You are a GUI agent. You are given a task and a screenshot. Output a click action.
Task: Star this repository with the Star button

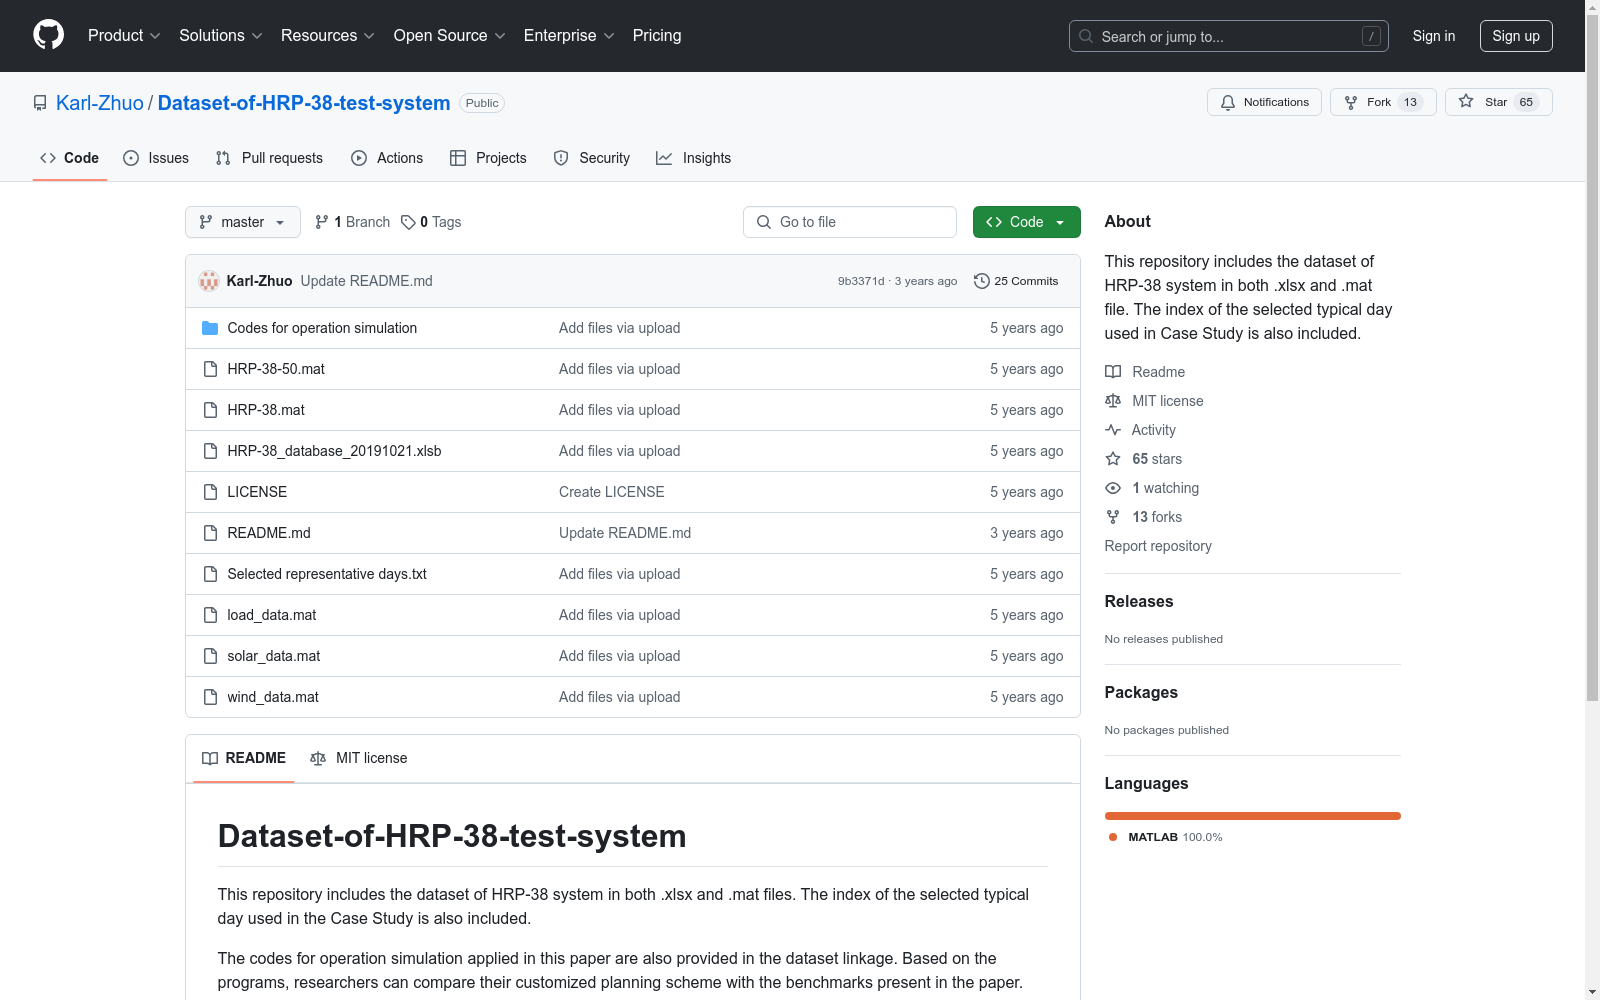[x=1498, y=102]
